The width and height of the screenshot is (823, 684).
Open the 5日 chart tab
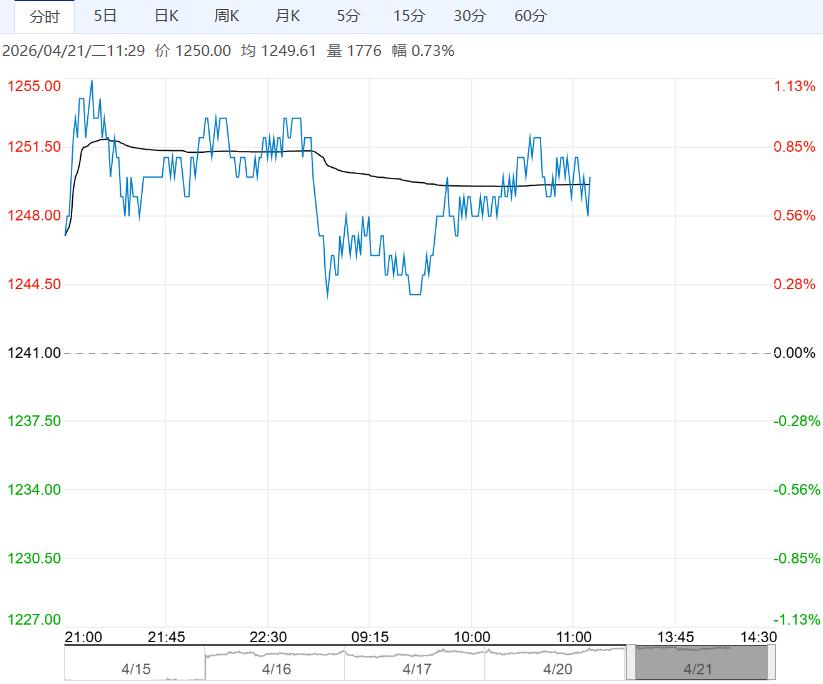coord(104,16)
